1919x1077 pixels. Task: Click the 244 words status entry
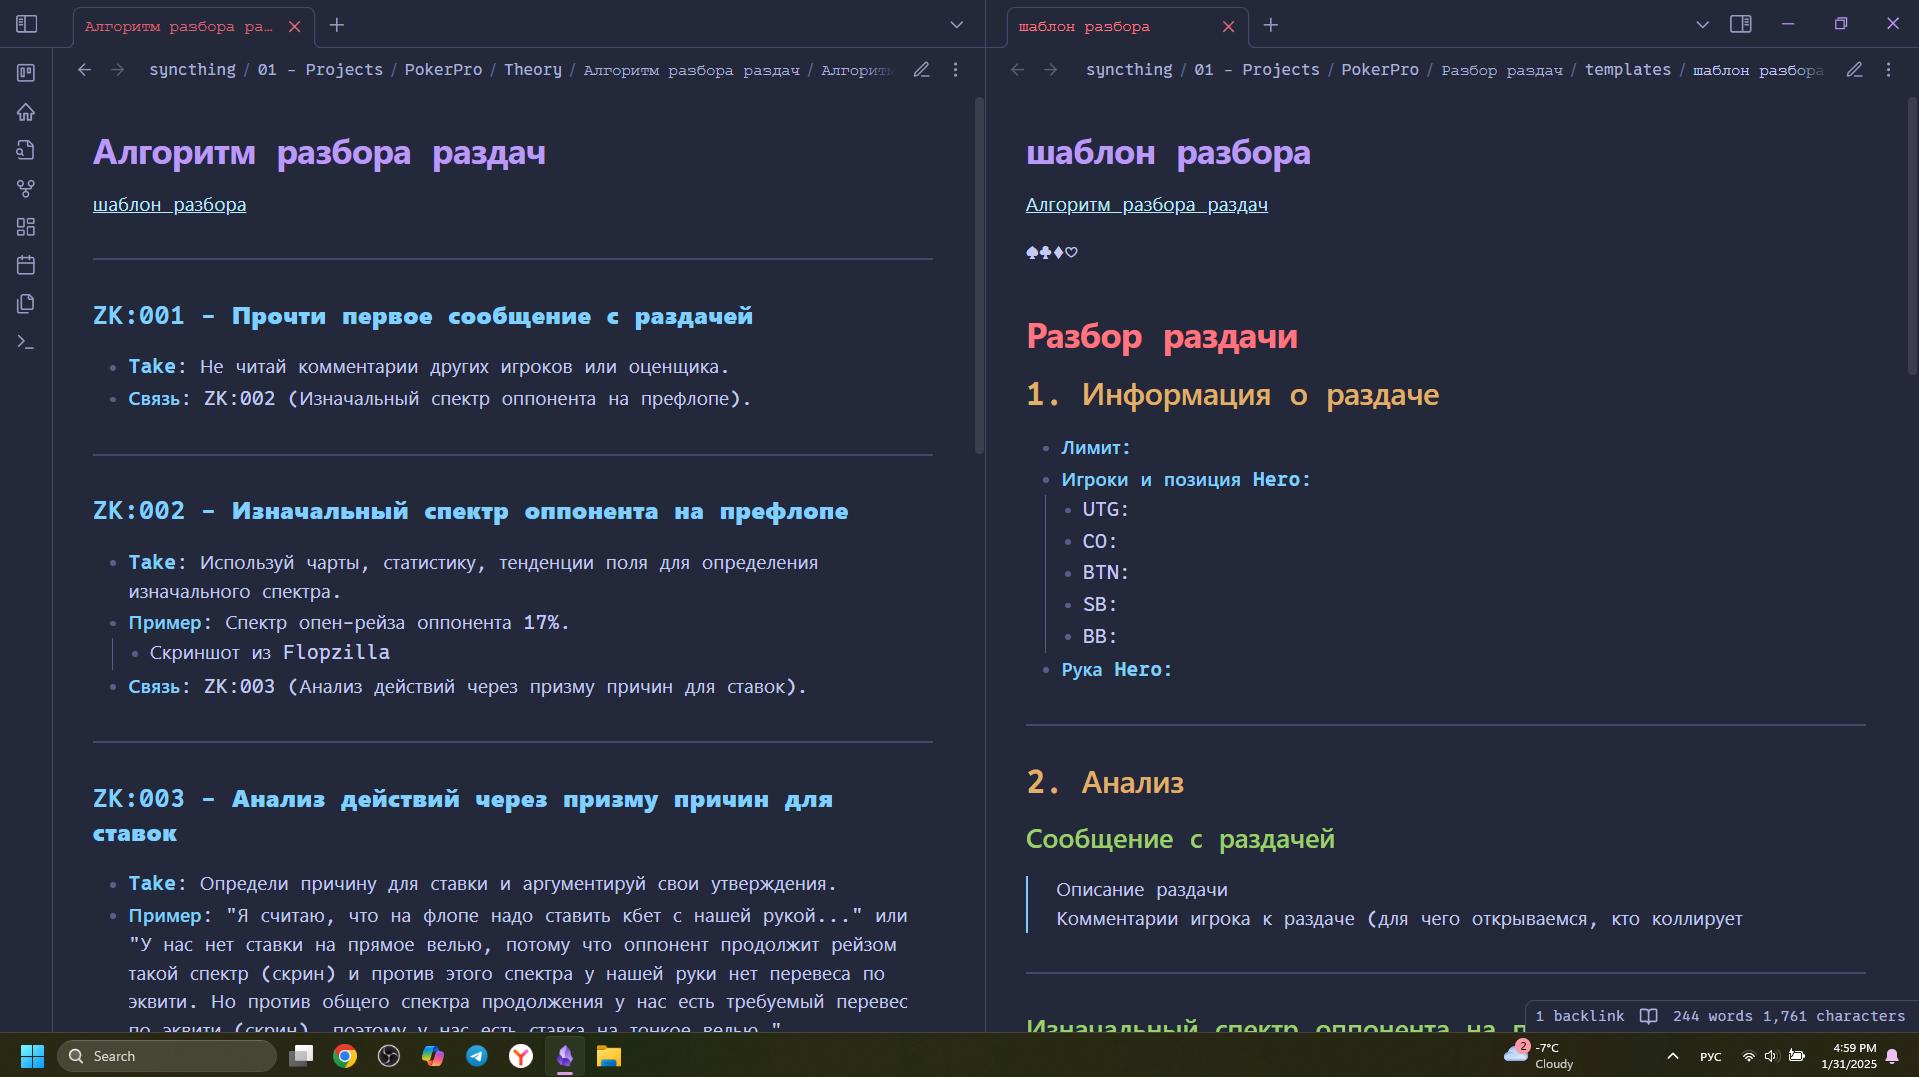pyautogui.click(x=1712, y=1016)
